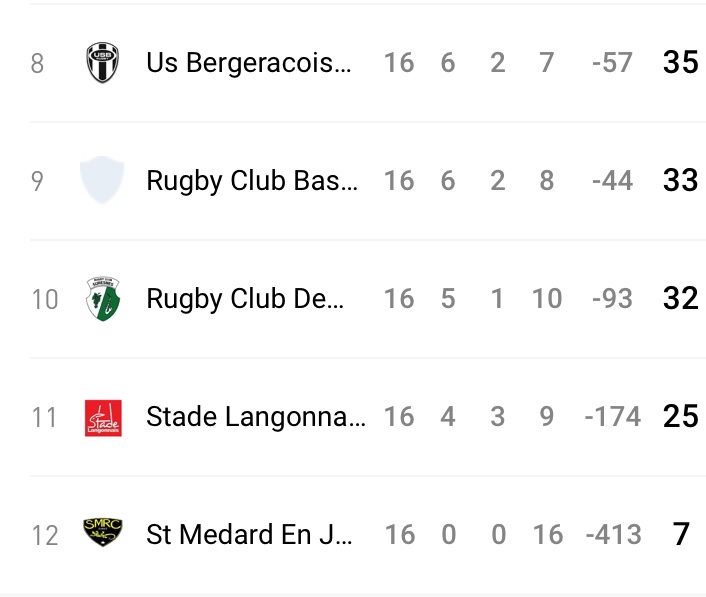Viewport: 706px width, 597px height.
Task: Click the yellow SMRC club badge
Action: coord(102,534)
